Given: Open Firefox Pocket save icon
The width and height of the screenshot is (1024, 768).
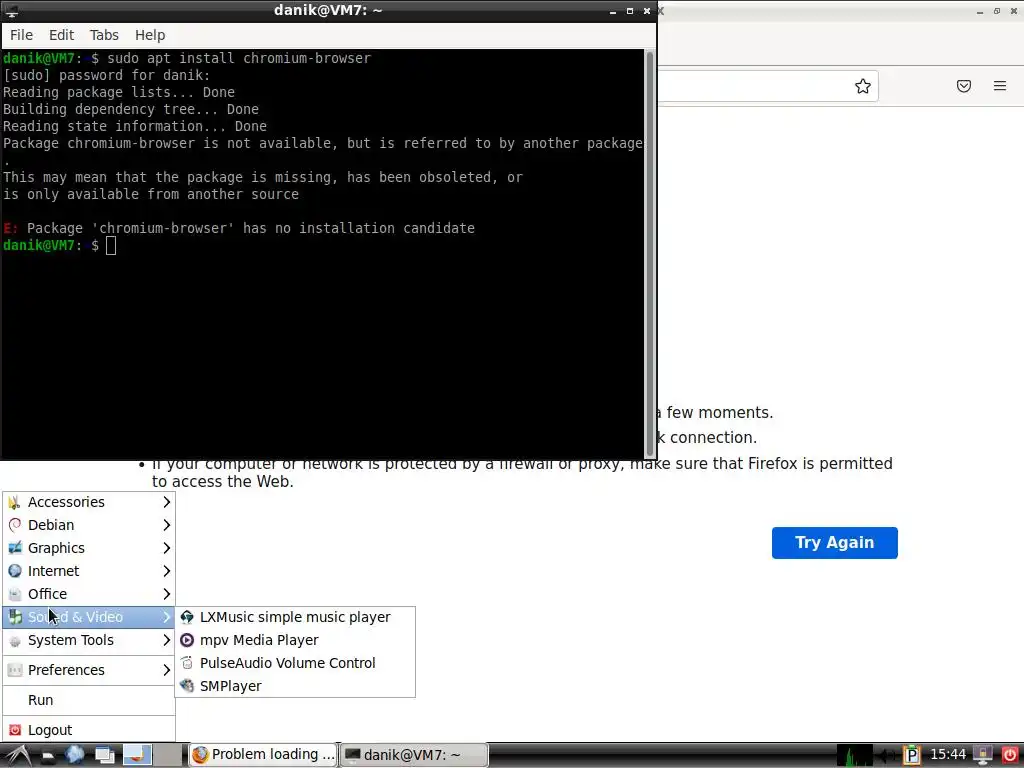Looking at the screenshot, I should click(964, 86).
